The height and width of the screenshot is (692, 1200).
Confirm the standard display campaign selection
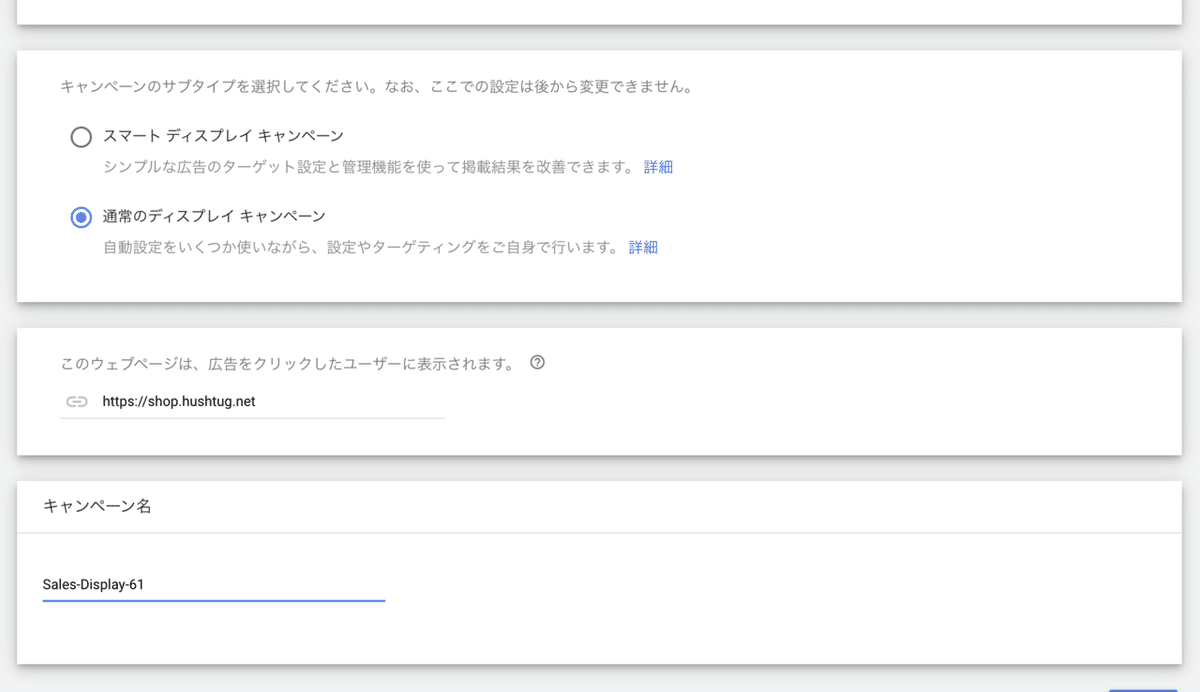(80, 216)
